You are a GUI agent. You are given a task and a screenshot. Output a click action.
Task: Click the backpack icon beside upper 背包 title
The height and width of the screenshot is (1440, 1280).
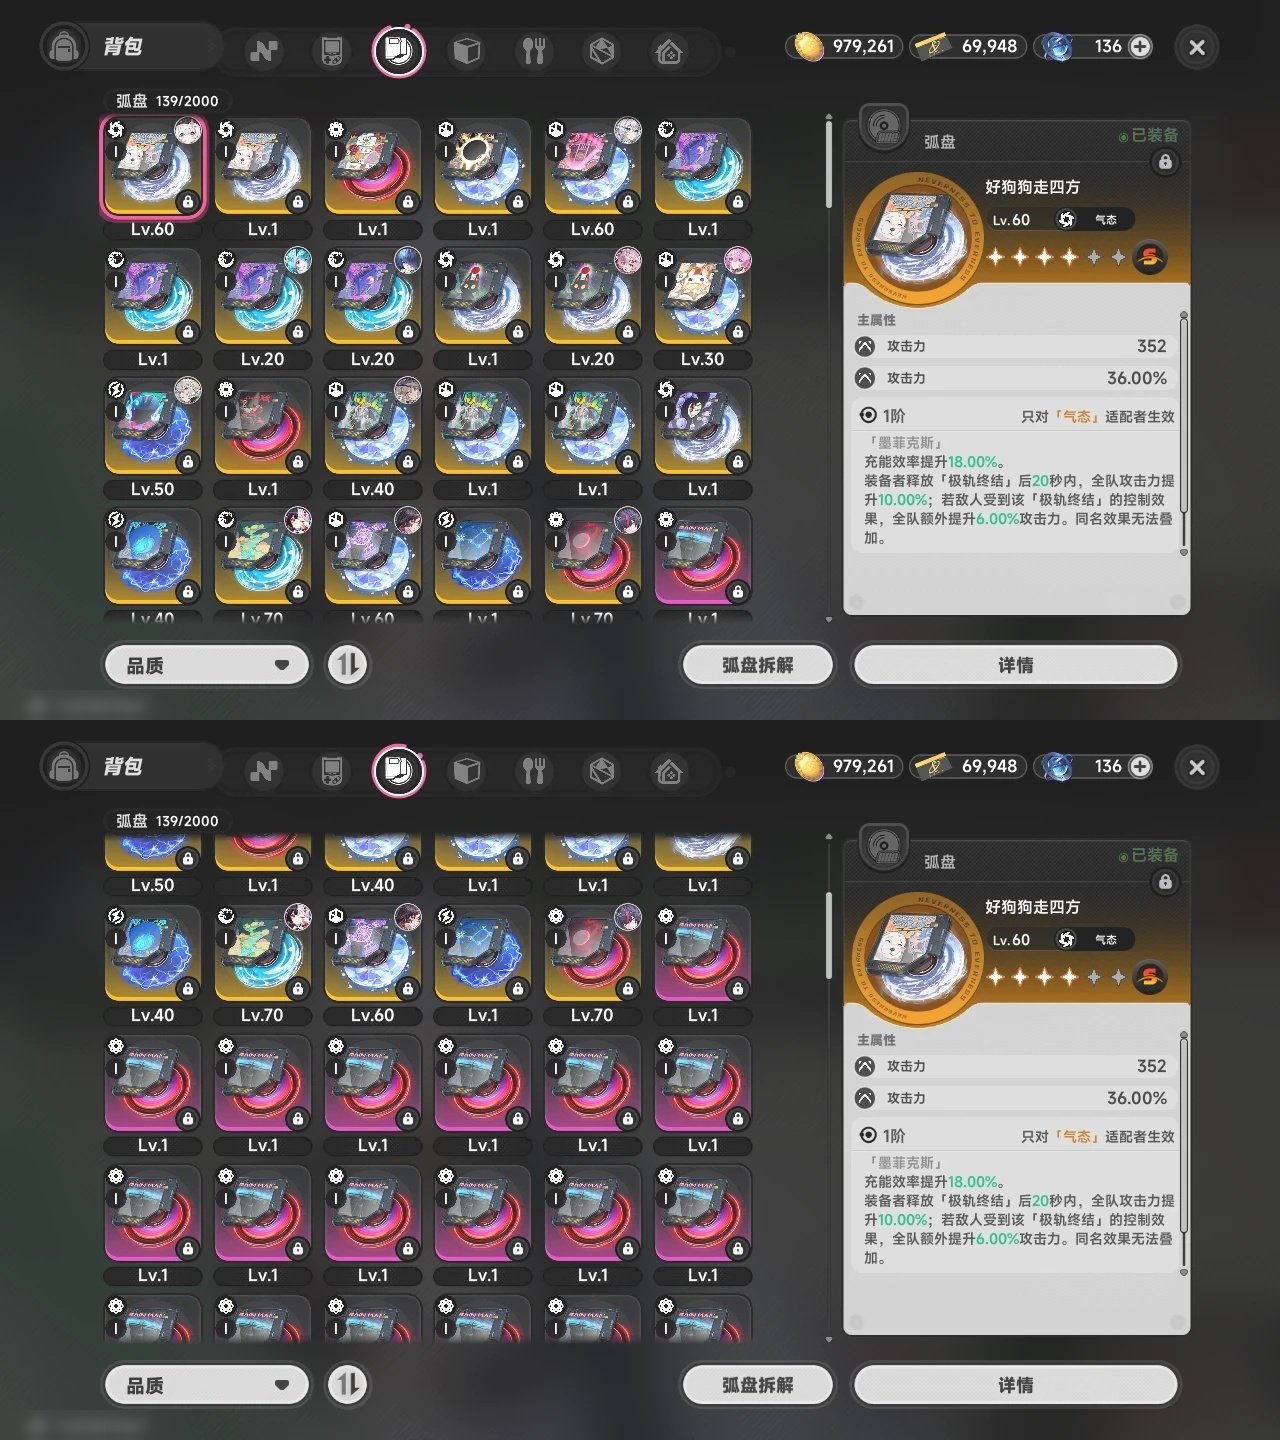pos(64,47)
